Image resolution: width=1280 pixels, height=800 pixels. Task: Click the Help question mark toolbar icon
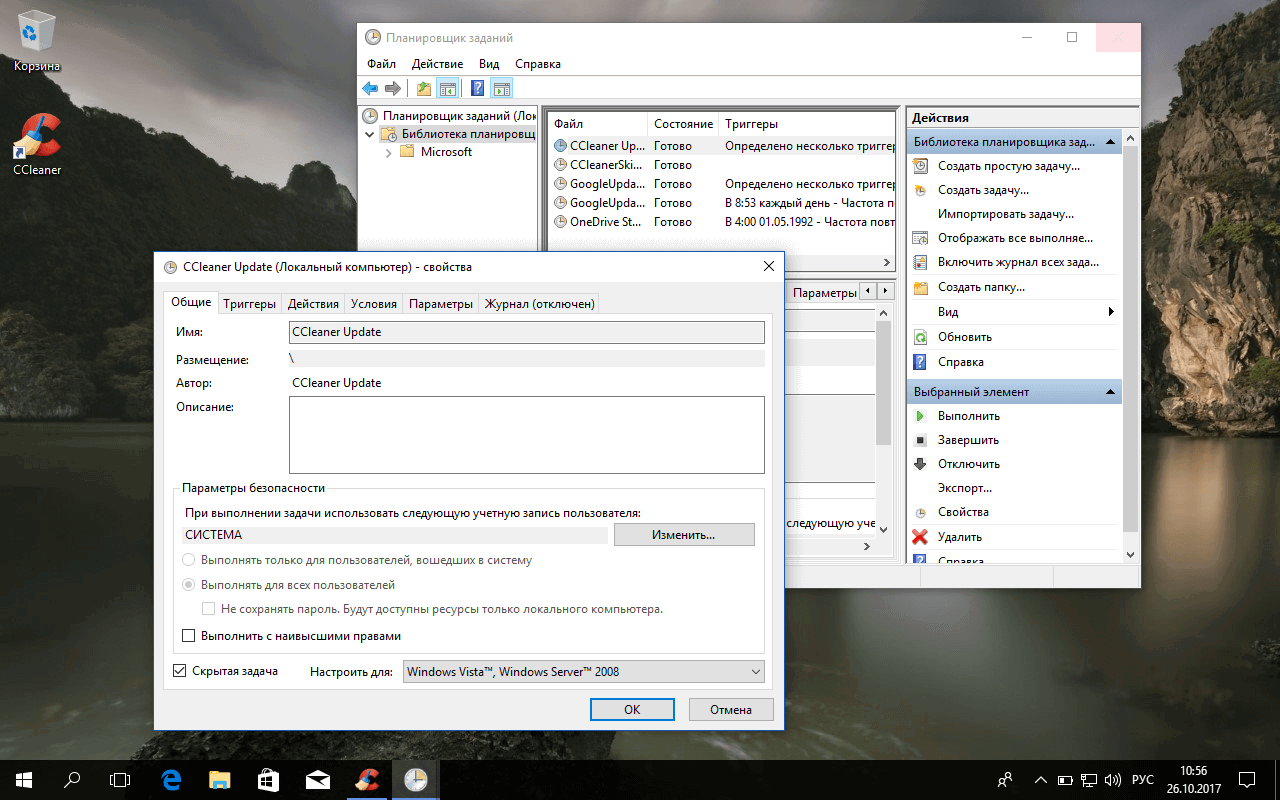477,88
